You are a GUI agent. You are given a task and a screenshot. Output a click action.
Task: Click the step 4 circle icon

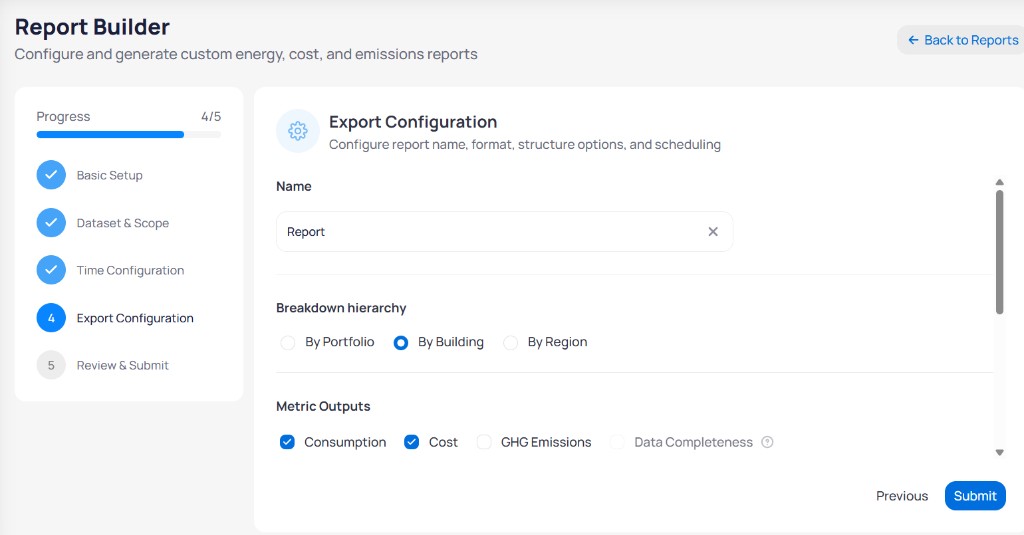(x=51, y=318)
